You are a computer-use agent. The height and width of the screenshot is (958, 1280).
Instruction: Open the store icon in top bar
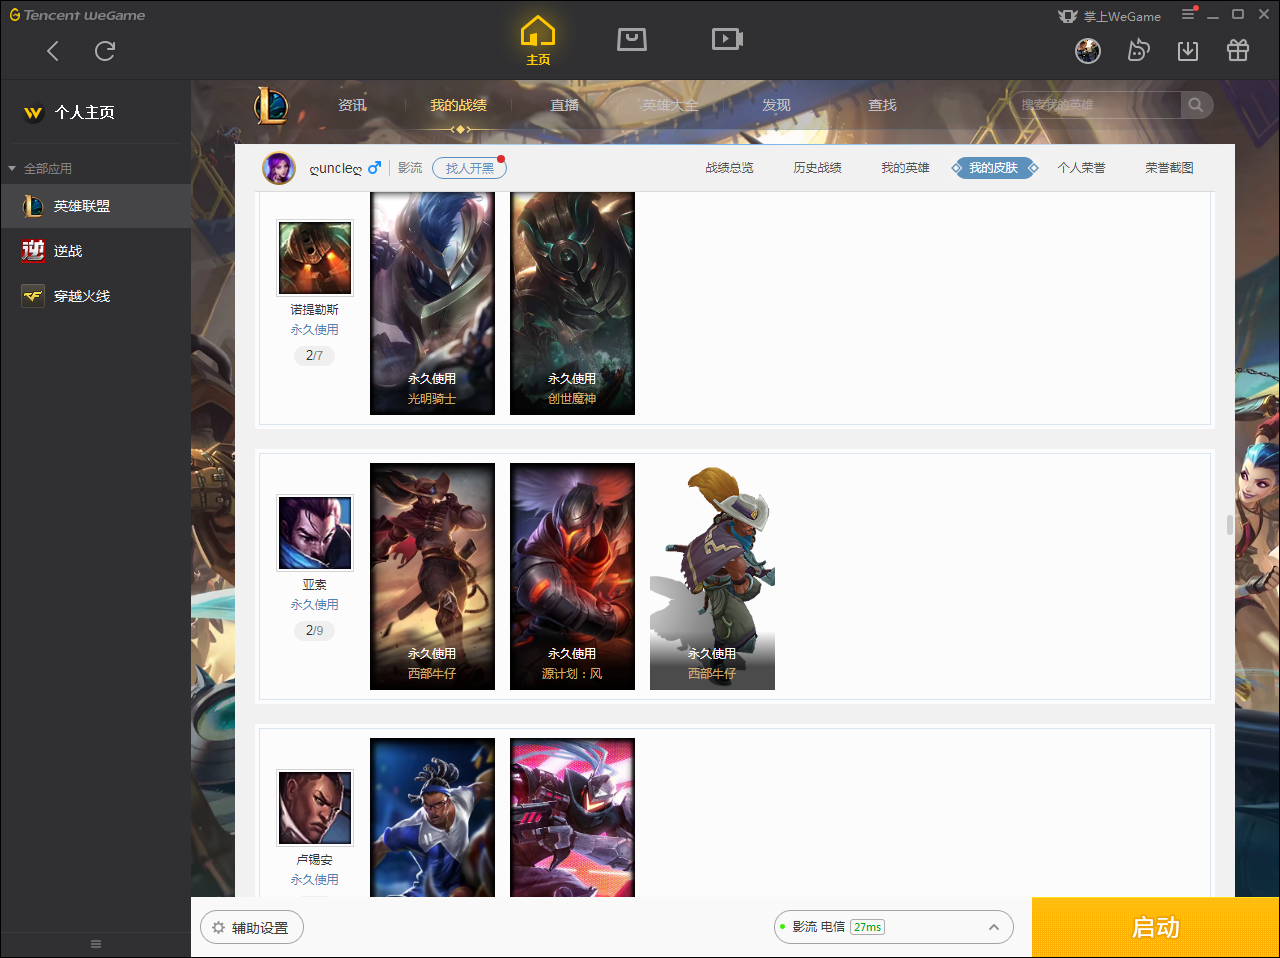(632, 39)
